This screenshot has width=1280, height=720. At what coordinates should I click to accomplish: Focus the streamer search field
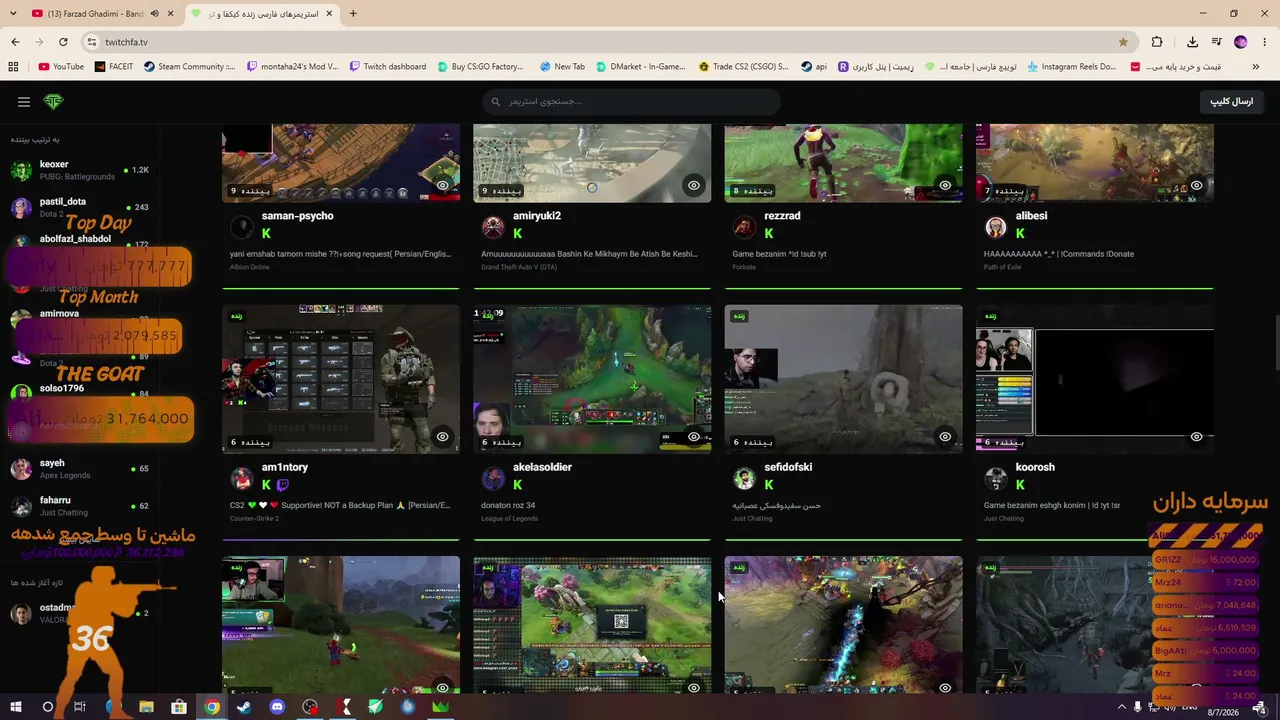point(631,101)
